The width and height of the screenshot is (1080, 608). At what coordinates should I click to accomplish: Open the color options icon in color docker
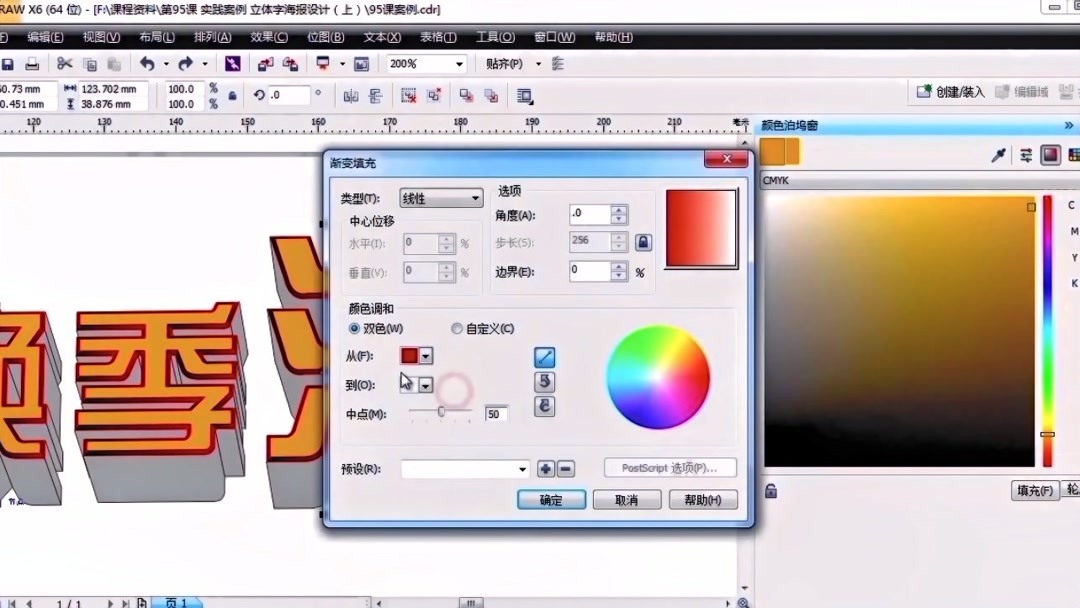coord(1026,155)
